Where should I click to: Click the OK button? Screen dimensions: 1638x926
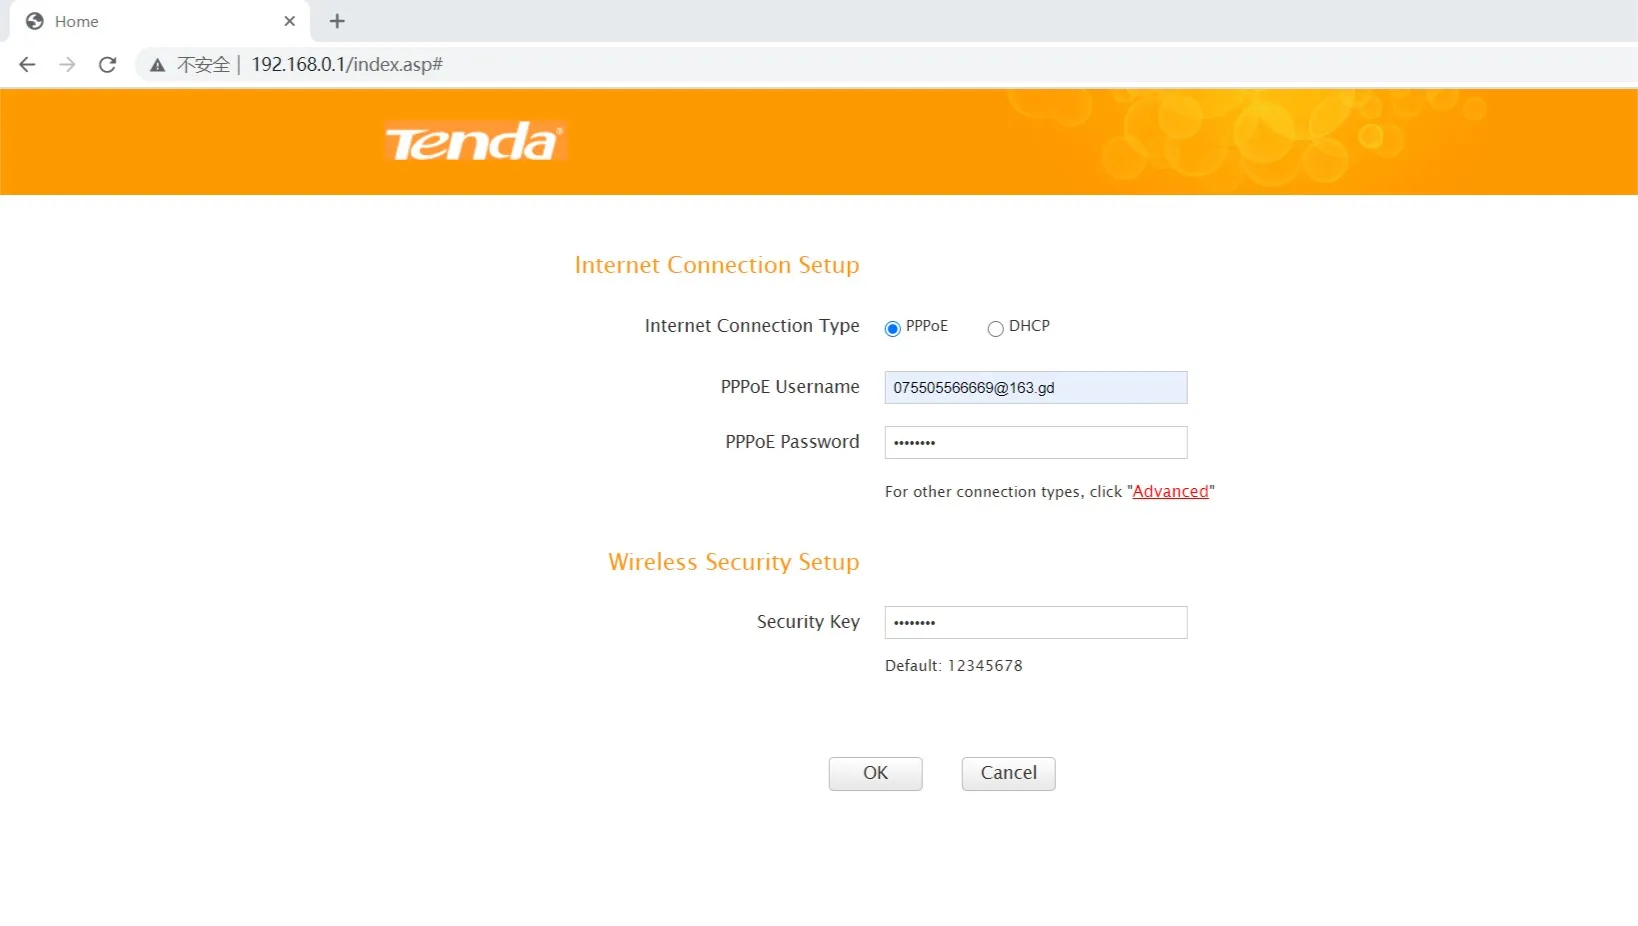point(875,774)
